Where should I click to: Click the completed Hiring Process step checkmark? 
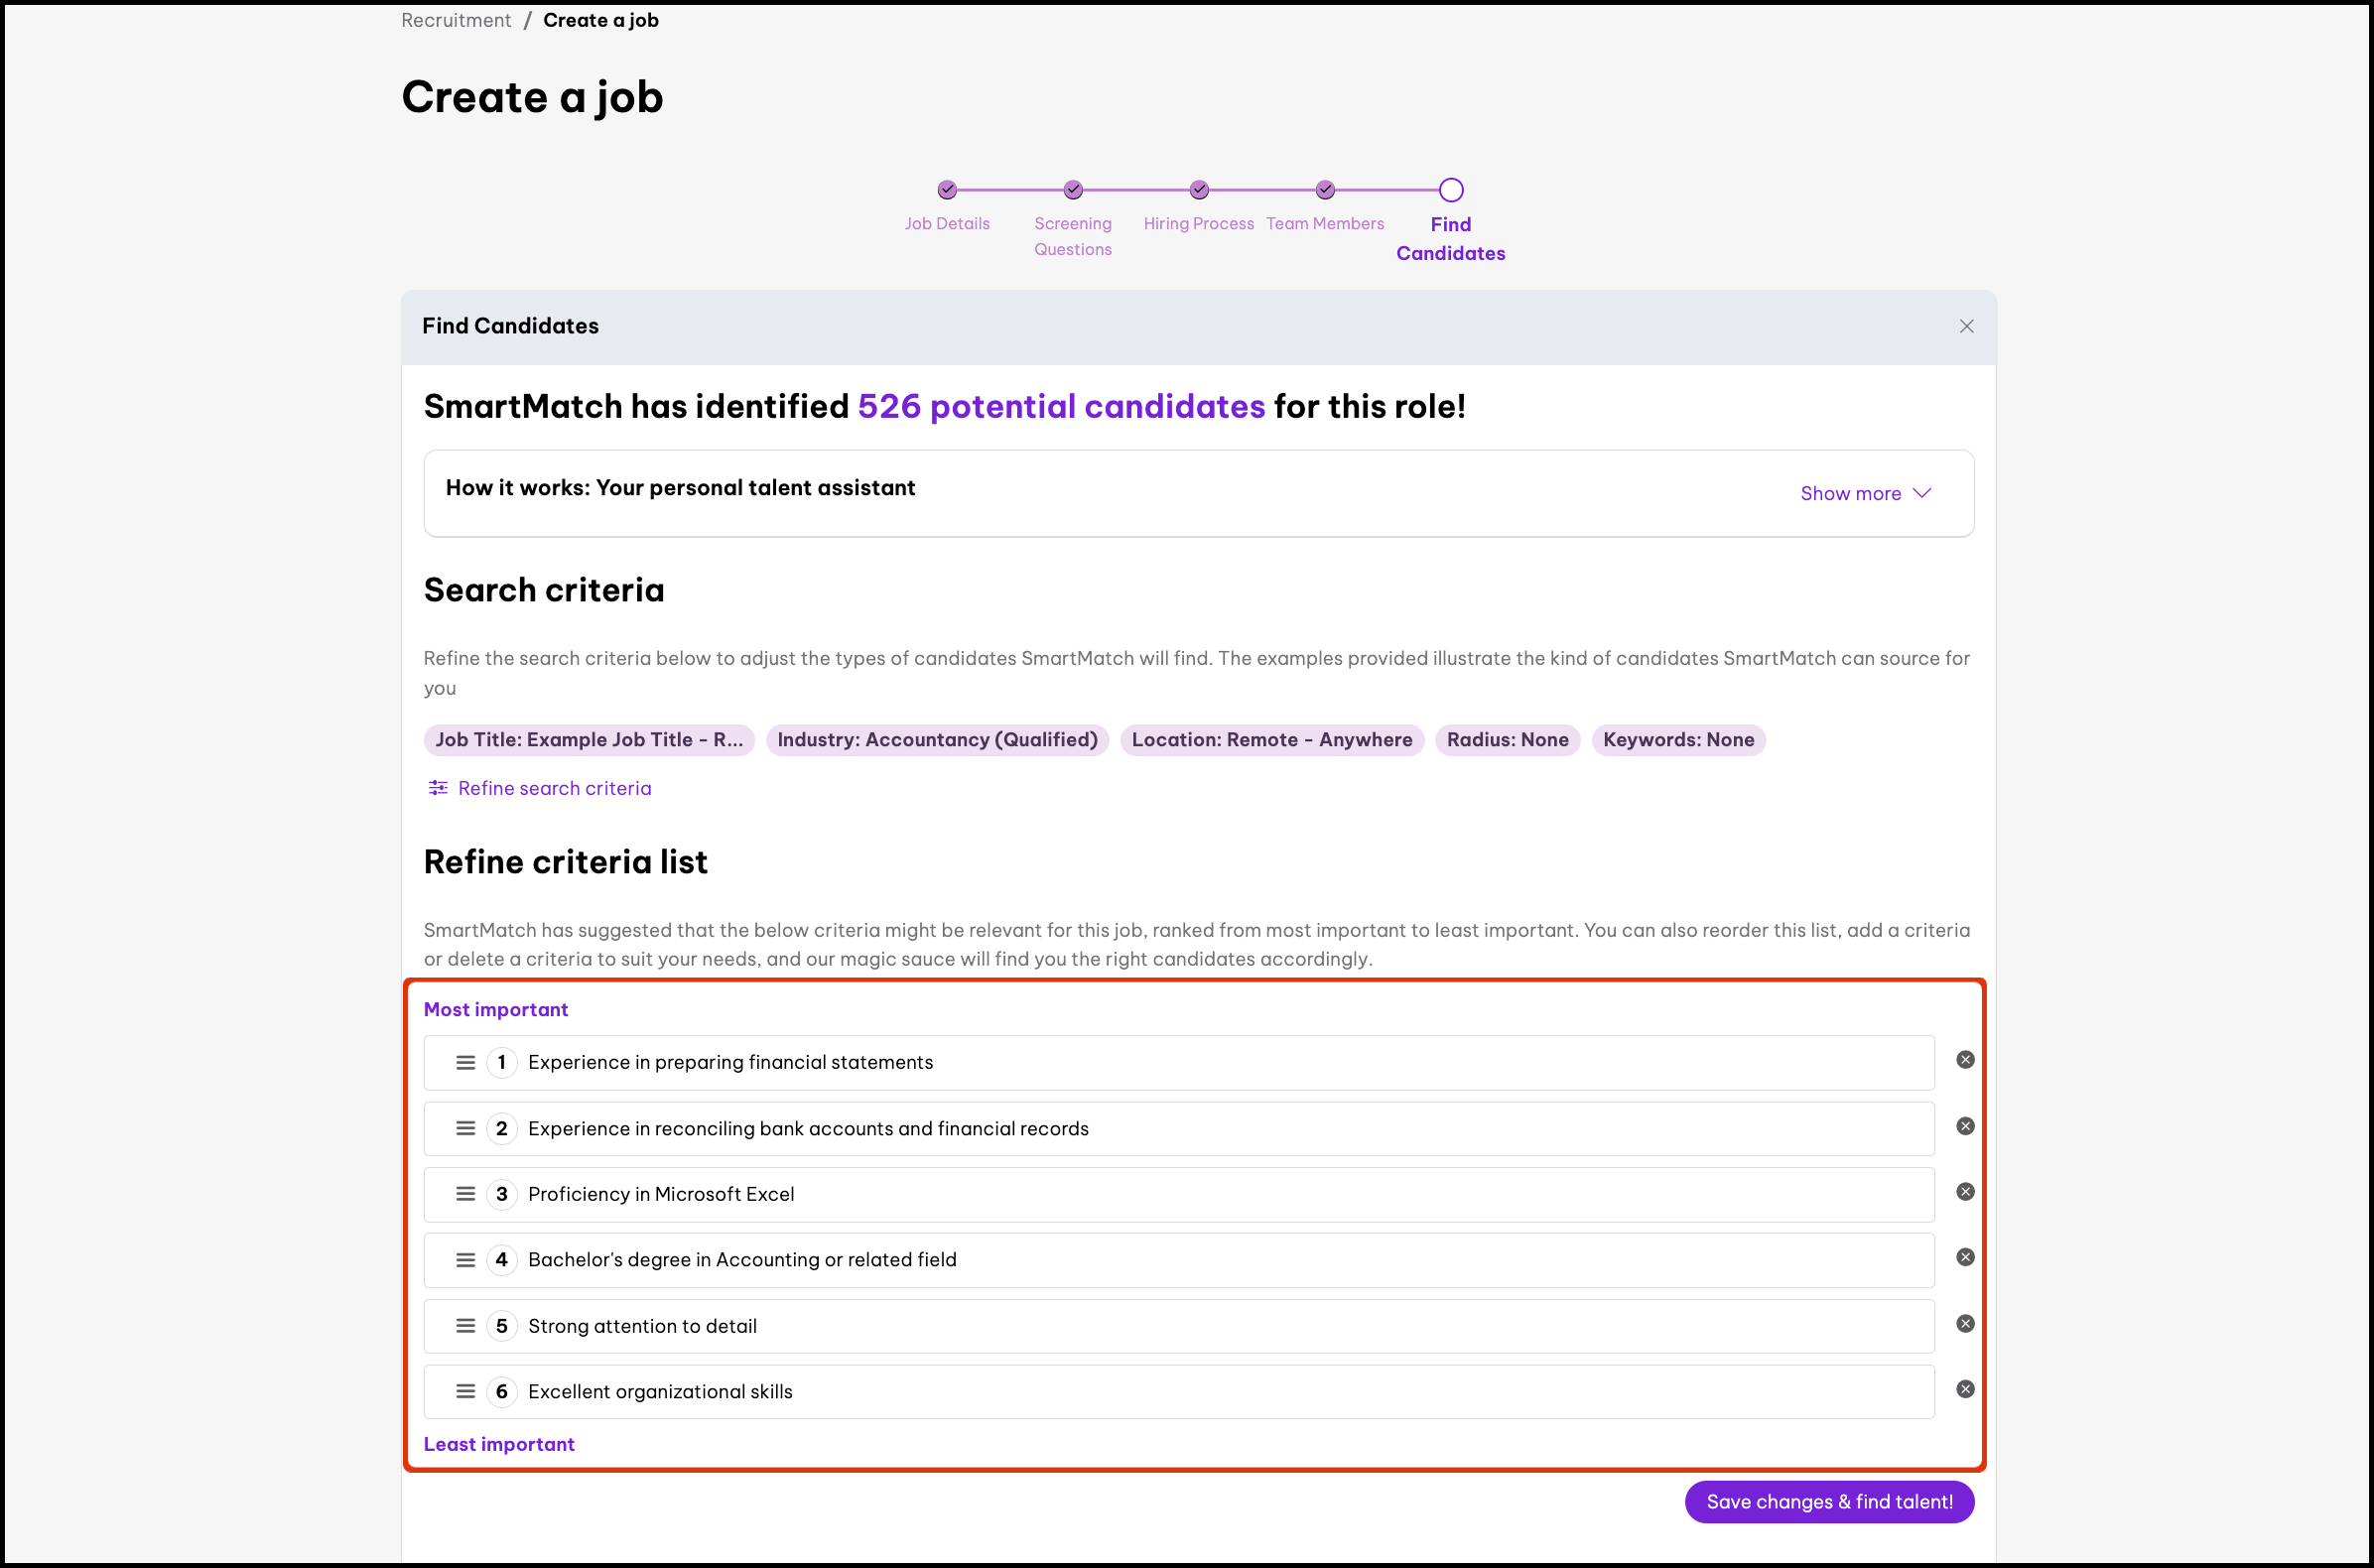click(1198, 190)
